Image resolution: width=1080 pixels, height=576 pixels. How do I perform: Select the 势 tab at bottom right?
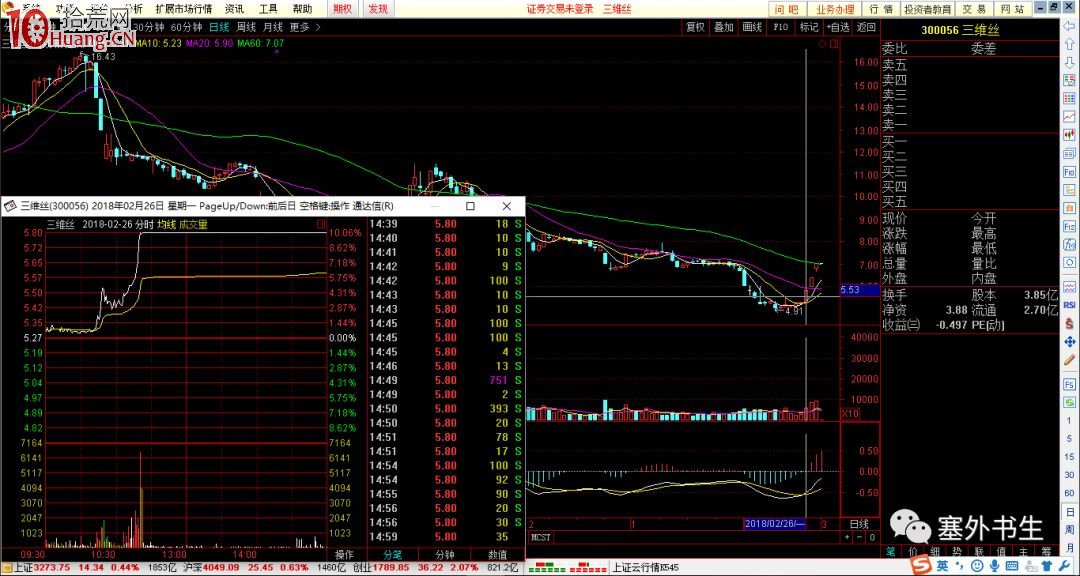tap(957, 551)
